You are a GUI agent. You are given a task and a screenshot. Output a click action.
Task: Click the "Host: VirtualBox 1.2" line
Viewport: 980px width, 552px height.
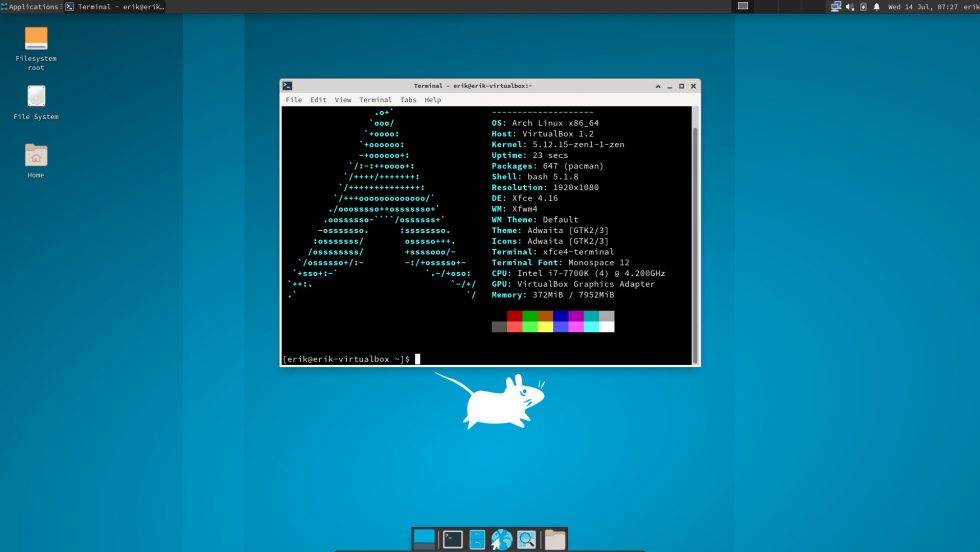click(x=542, y=134)
